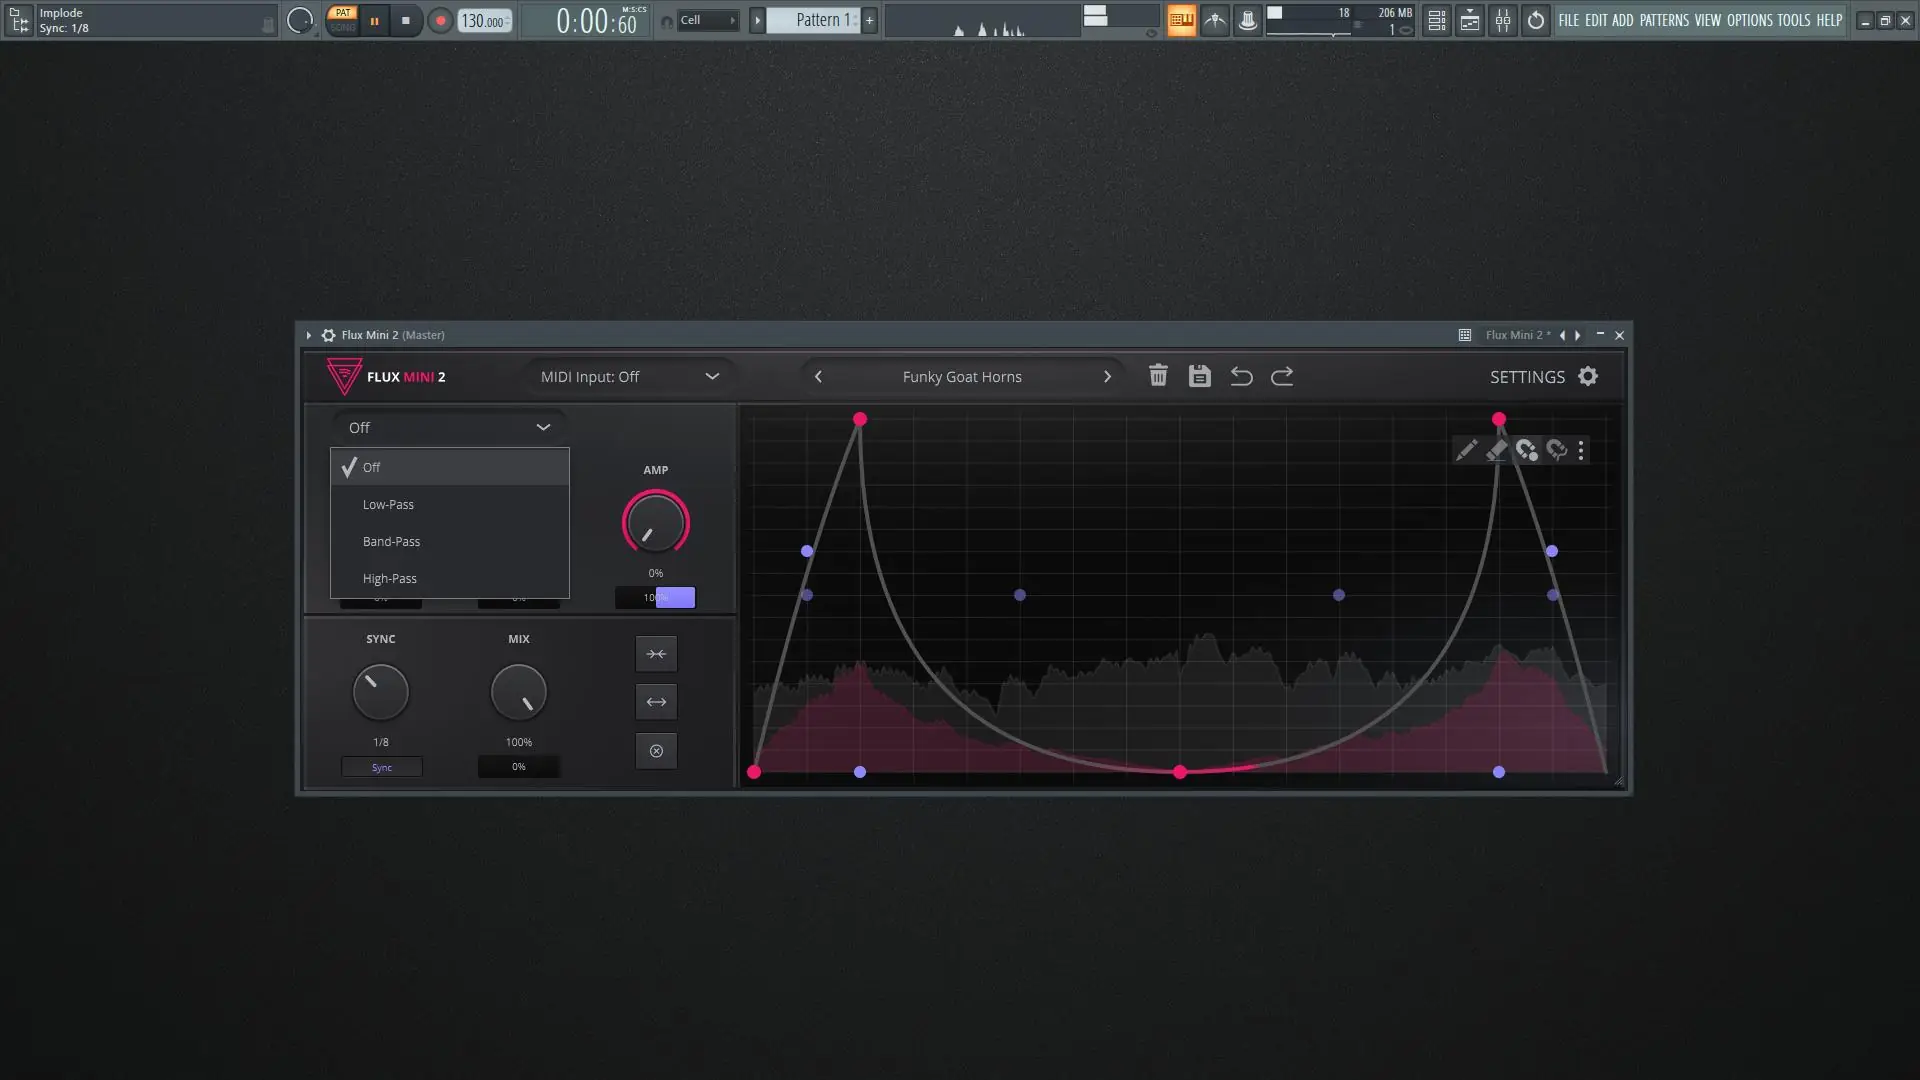The width and height of the screenshot is (1920, 1080).
Task: Click the horizontal flip arrows button
Action: [x=656, y=702]
